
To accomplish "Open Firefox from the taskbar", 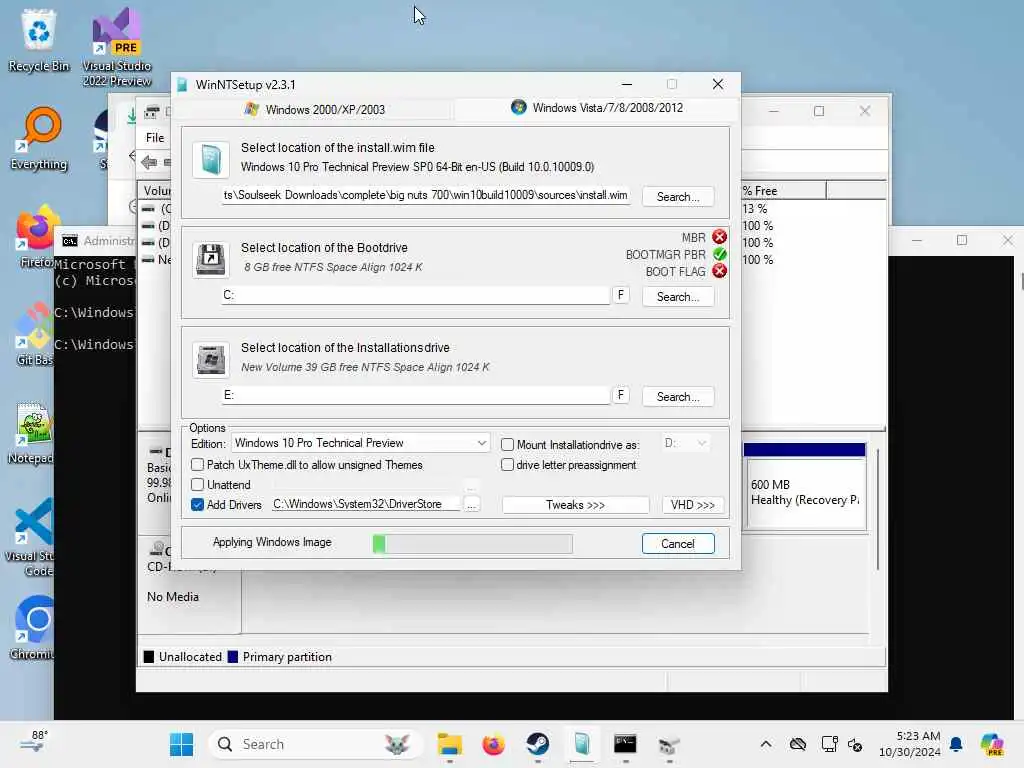I will (493, 744).
